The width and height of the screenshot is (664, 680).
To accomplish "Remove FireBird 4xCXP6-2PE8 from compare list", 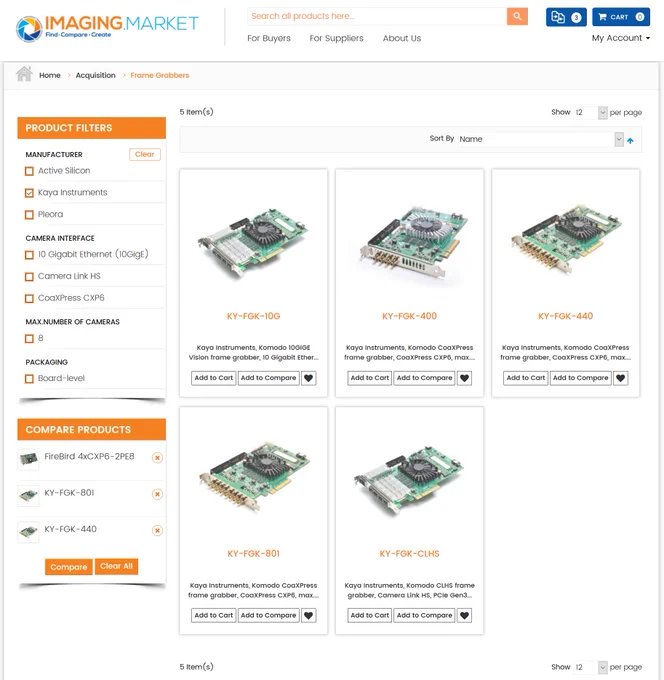I will coord(157,458).
